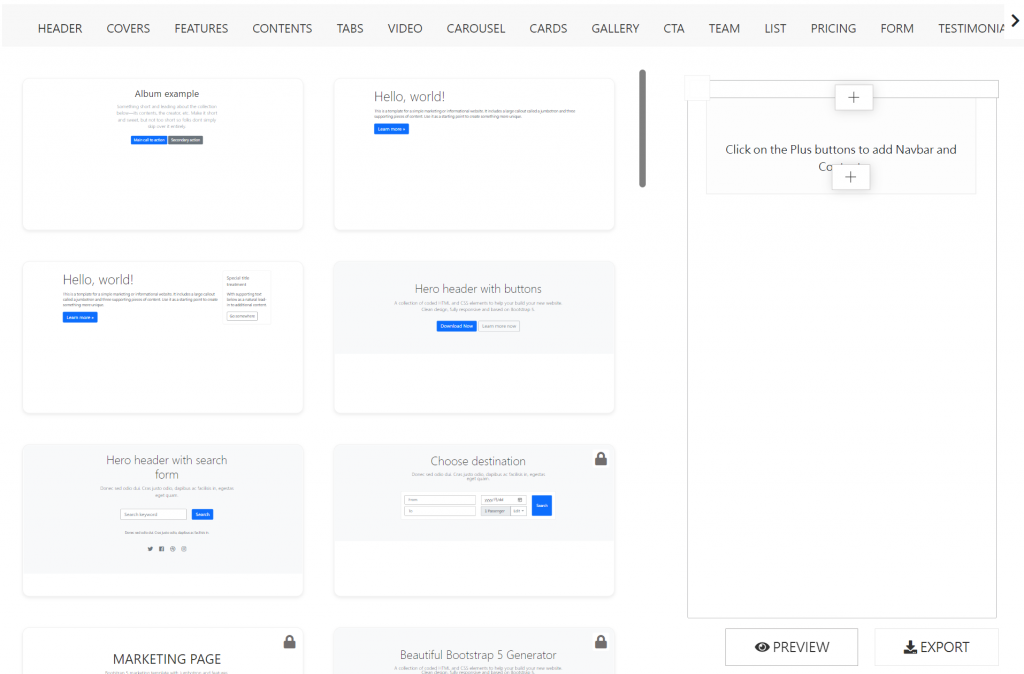Select the FEATURES tab
1024x674 pixels.
201,29
